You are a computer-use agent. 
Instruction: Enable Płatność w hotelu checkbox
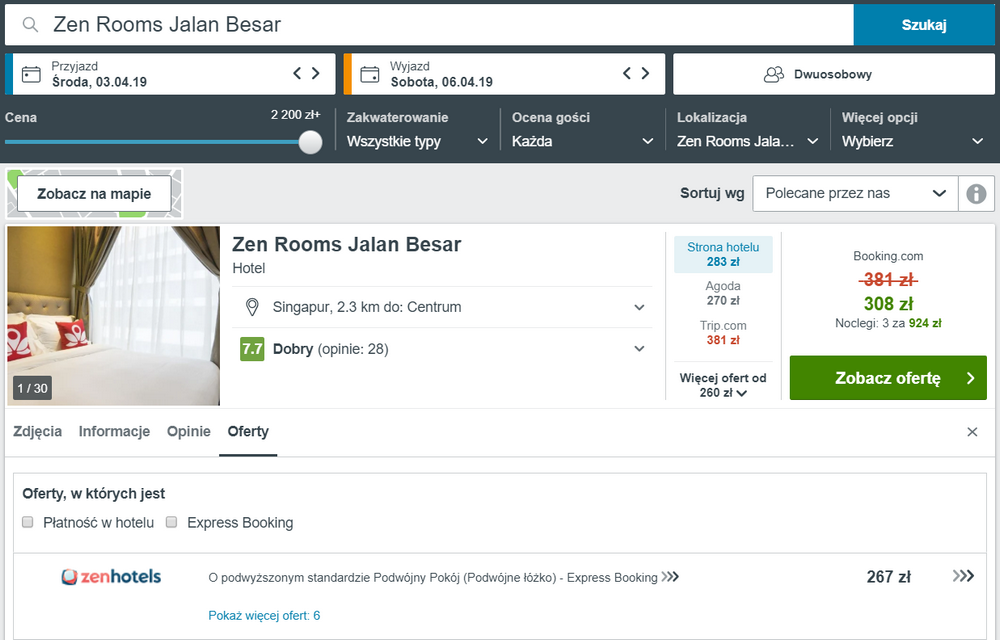click(x=28, y=522)
